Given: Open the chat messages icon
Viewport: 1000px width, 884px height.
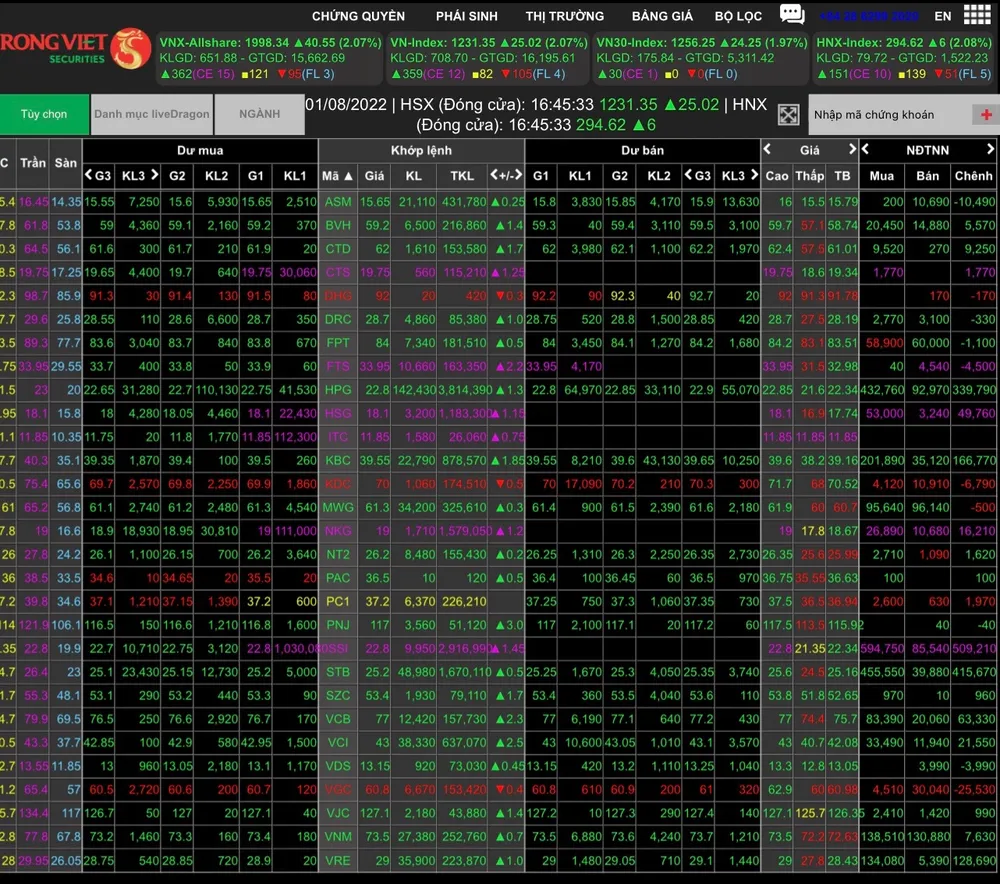Looking at the screenshot, I should (x=792, y=15).
